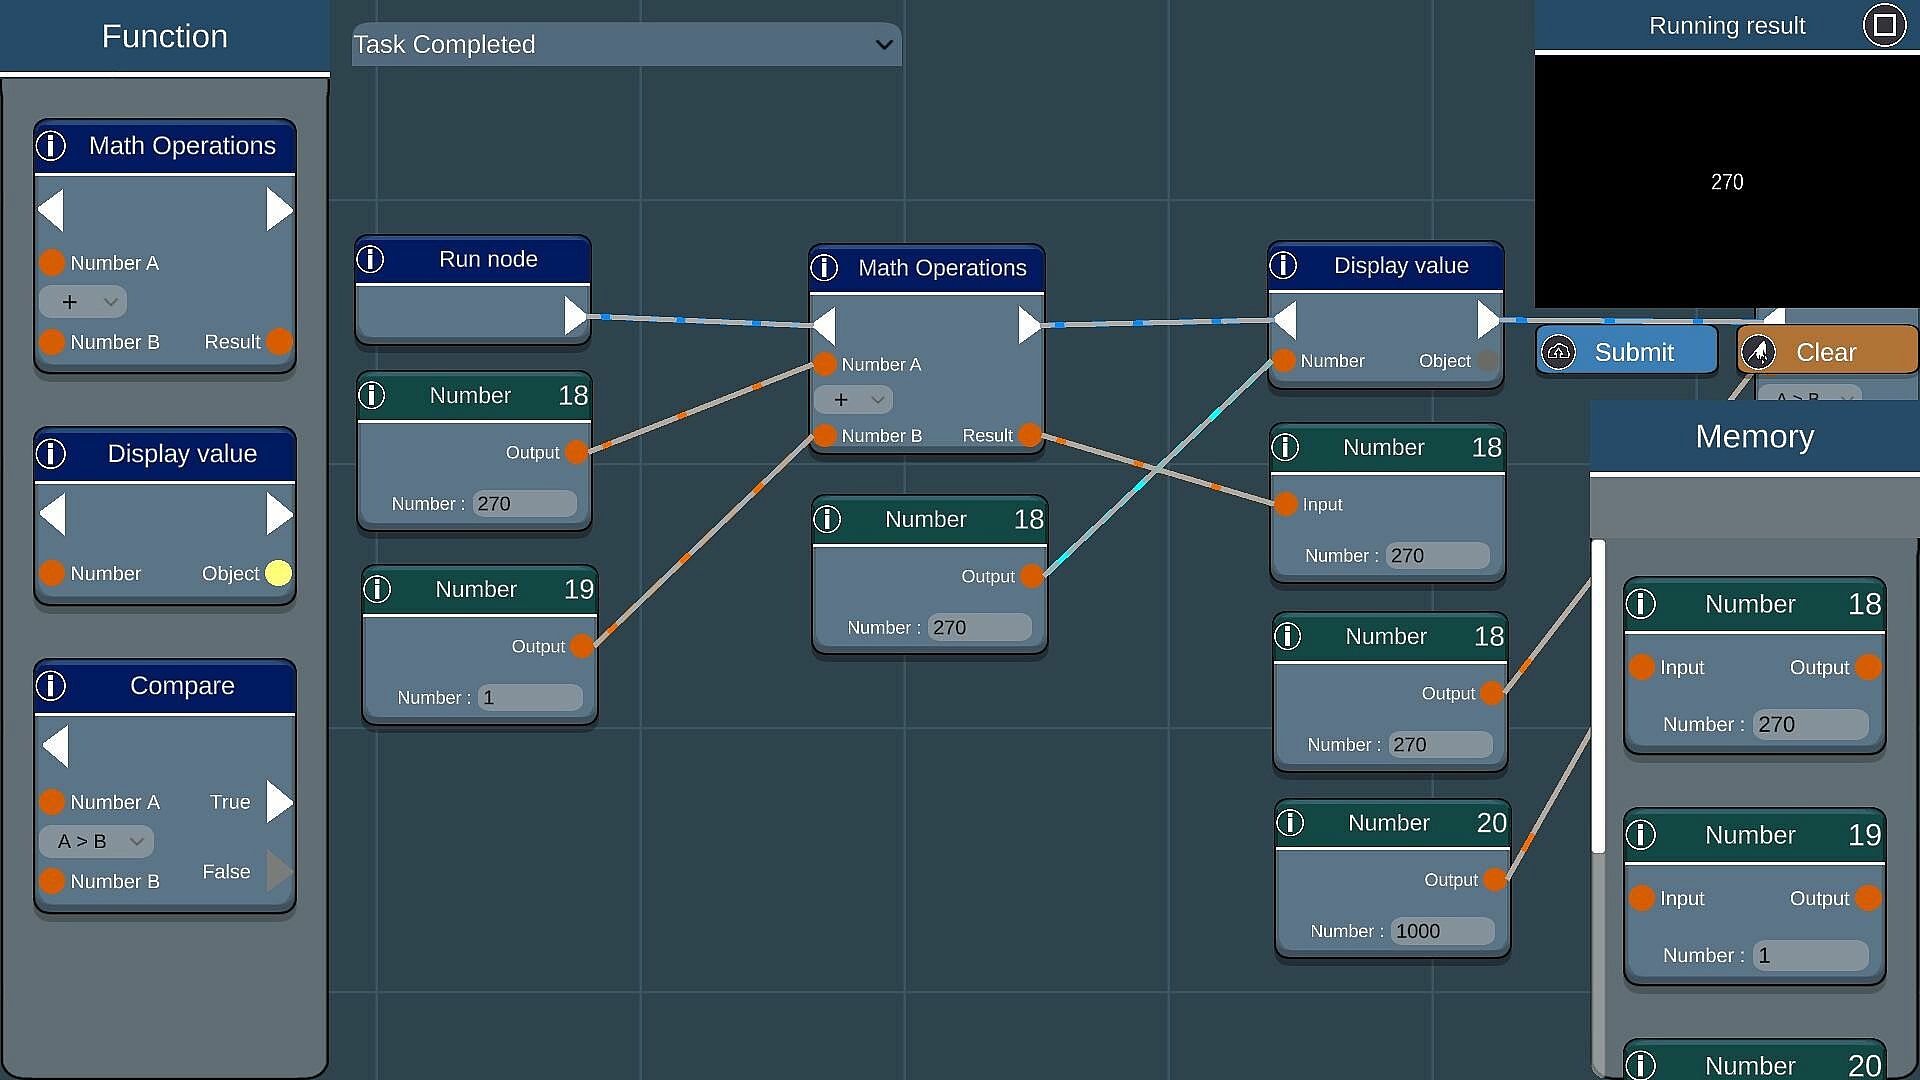Click the Function panel header
This screenshot has width=1920, height=1080.
tap(165, 37)
